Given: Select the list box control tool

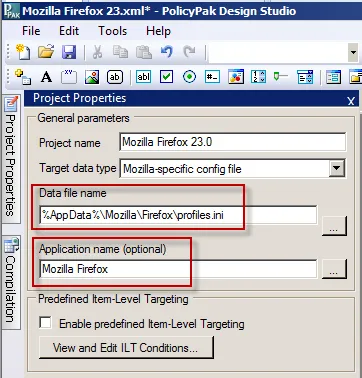Looking at the screenshot, I should click(333, 77).
